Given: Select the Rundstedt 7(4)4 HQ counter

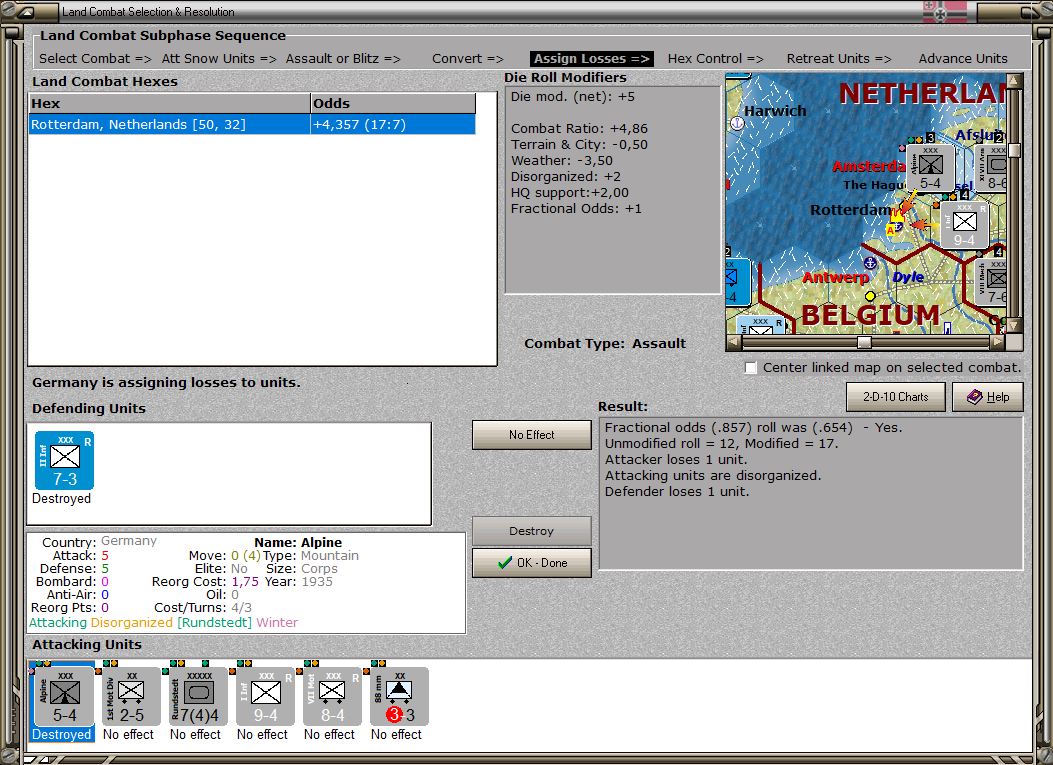Looking at the screenshot, I should pos(198,696).
